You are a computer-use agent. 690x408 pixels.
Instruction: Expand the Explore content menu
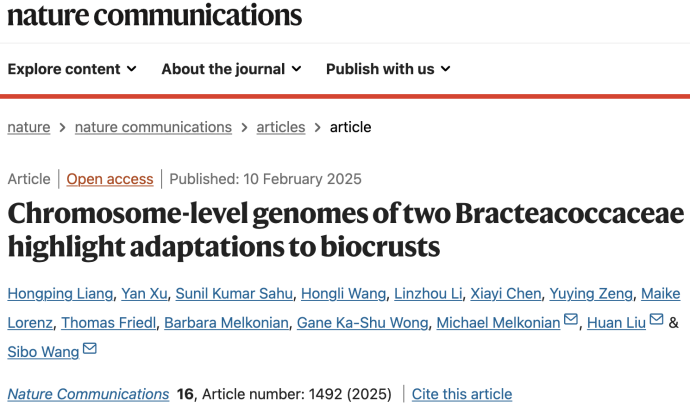coord(71,69)
